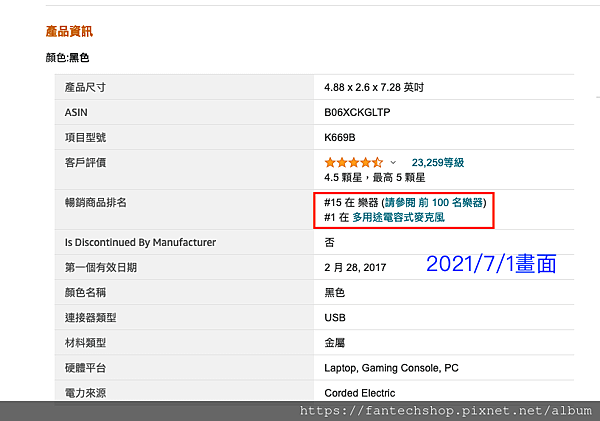Select the value Laptop, Gaming Console, PC
600x421 pixels.
click(x=391, y=368)
